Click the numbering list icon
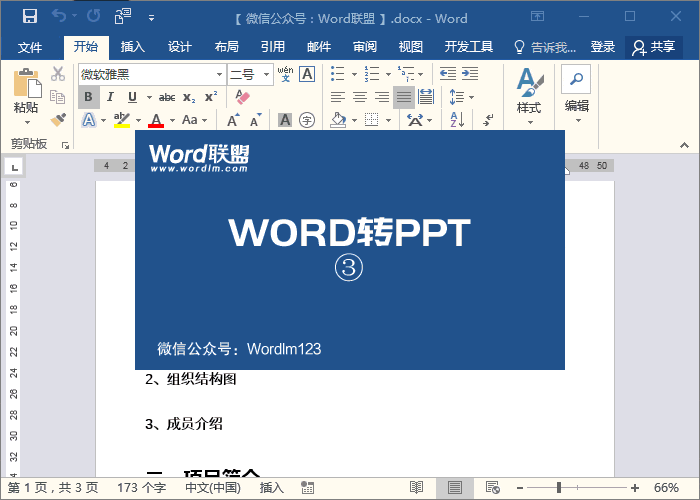Image resolution: width=700 pixels, height=500 pixels. coord(372,74)
